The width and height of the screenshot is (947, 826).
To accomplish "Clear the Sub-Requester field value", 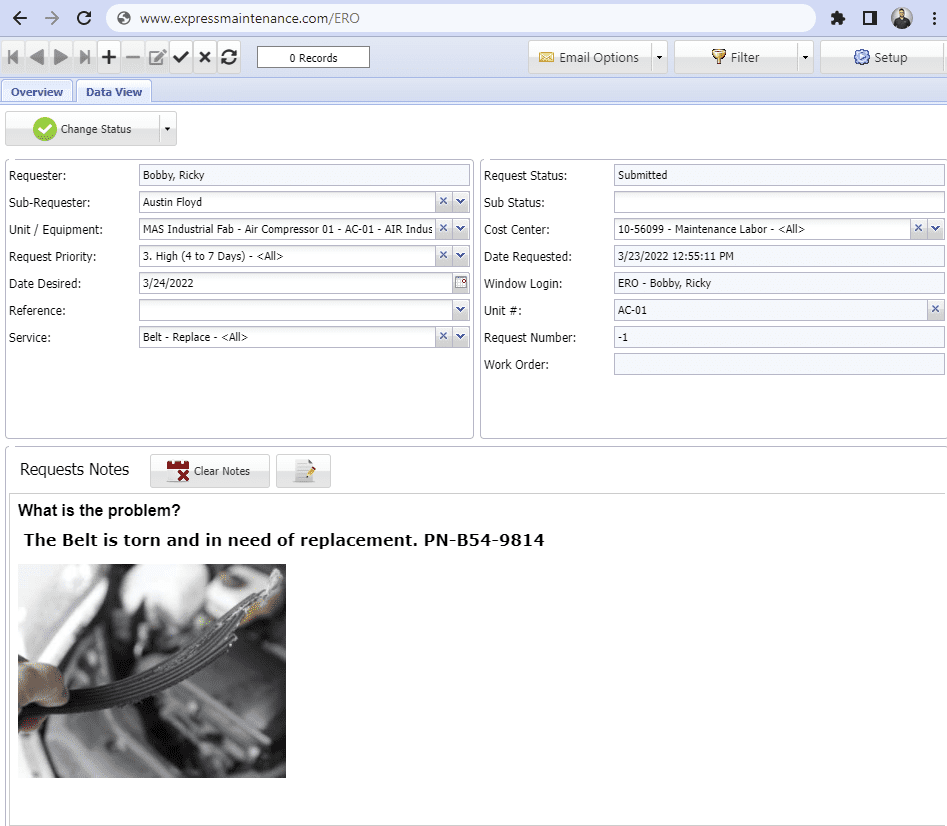I will point(443,201).
